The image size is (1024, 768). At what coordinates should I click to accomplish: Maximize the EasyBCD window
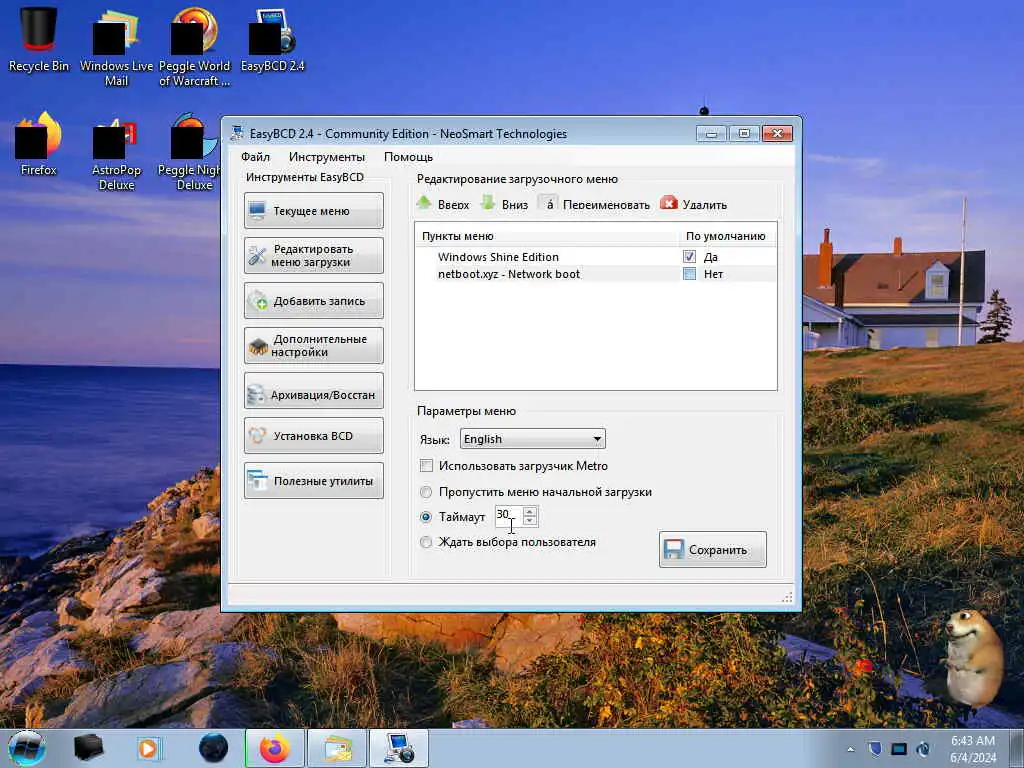744,133
